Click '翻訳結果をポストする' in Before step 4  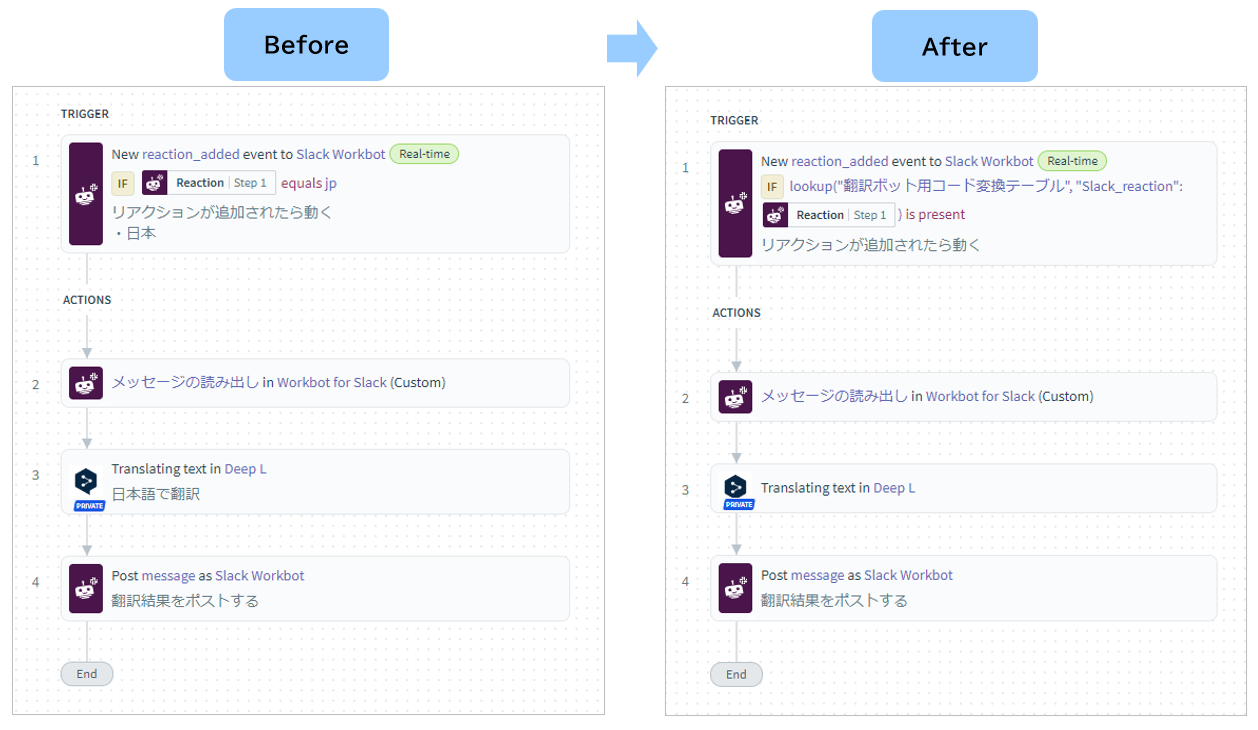coord(185,601)
